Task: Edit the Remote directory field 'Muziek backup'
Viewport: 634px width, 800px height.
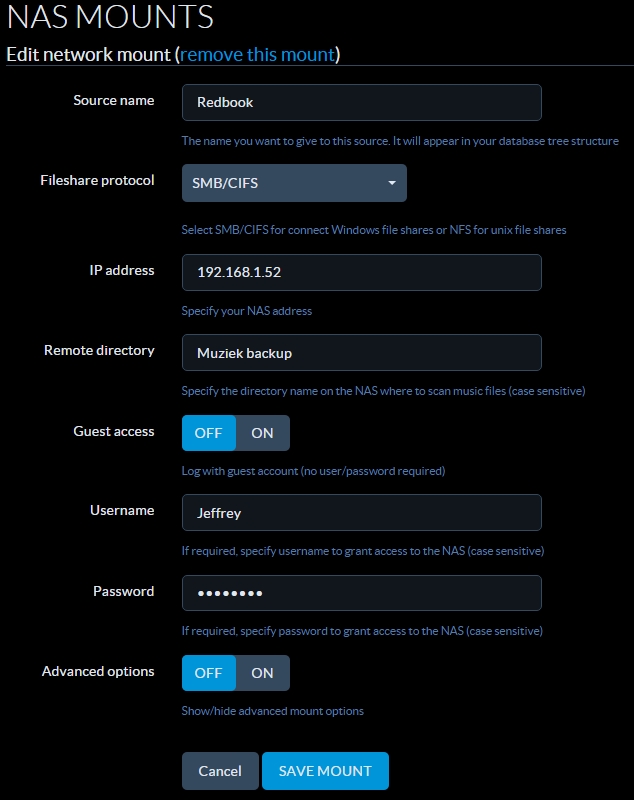Action: [361, 352]
